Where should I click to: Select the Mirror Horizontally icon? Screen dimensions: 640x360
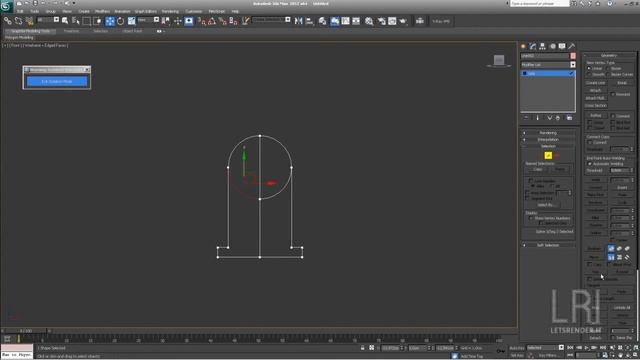(x=611, y=257)
